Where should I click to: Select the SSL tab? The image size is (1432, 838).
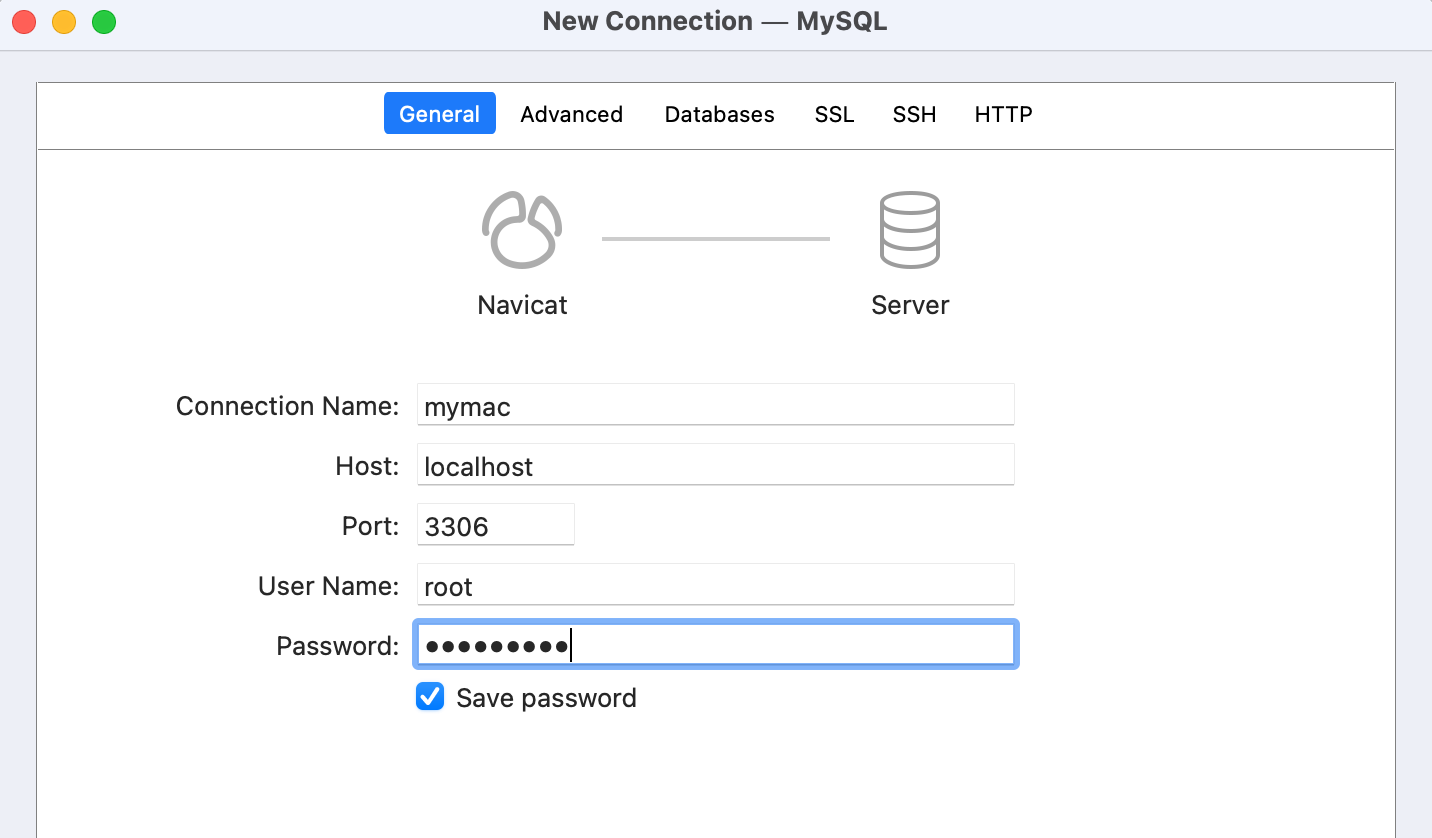[834, 114]
